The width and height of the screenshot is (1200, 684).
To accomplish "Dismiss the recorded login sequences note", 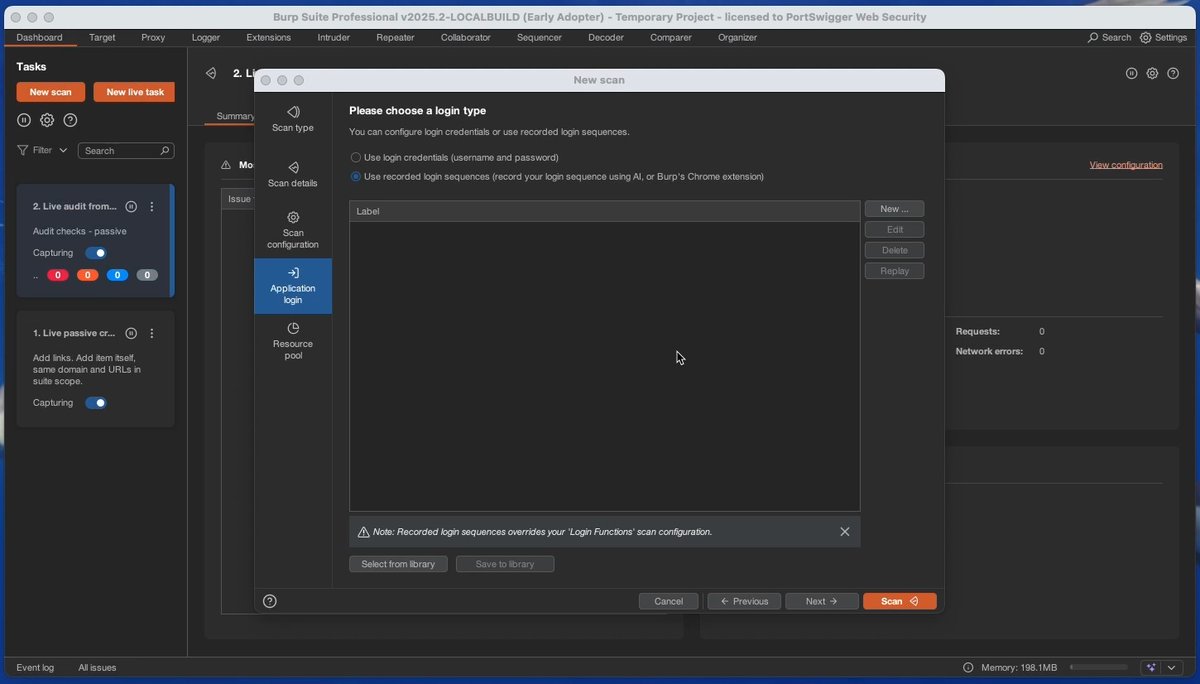I will pos(845,532).
